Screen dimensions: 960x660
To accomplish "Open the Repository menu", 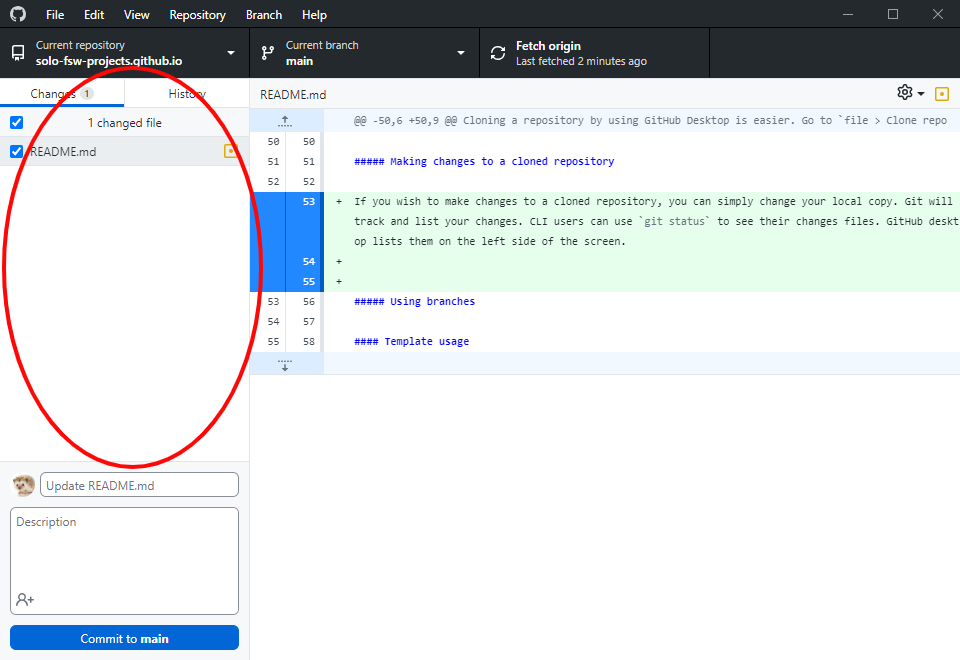I will pyautogui.click(x=197, y=15).
